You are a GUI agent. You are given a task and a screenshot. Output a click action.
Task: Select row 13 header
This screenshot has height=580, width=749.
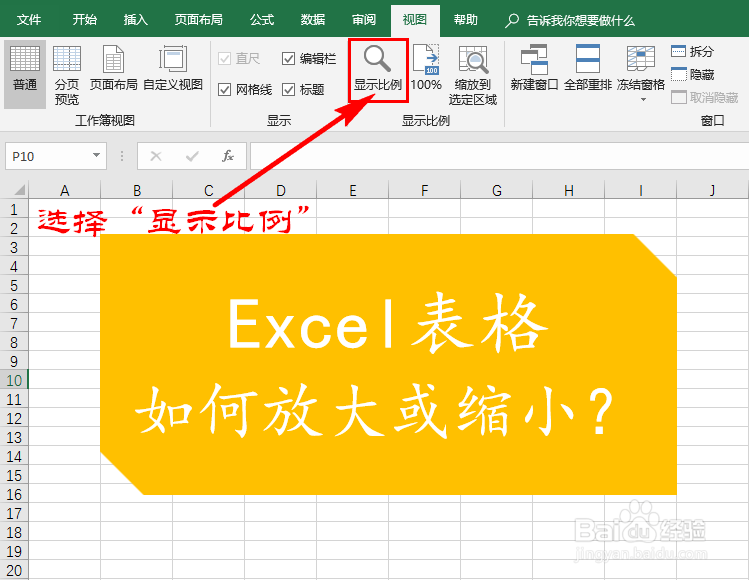tap(14, 437)
